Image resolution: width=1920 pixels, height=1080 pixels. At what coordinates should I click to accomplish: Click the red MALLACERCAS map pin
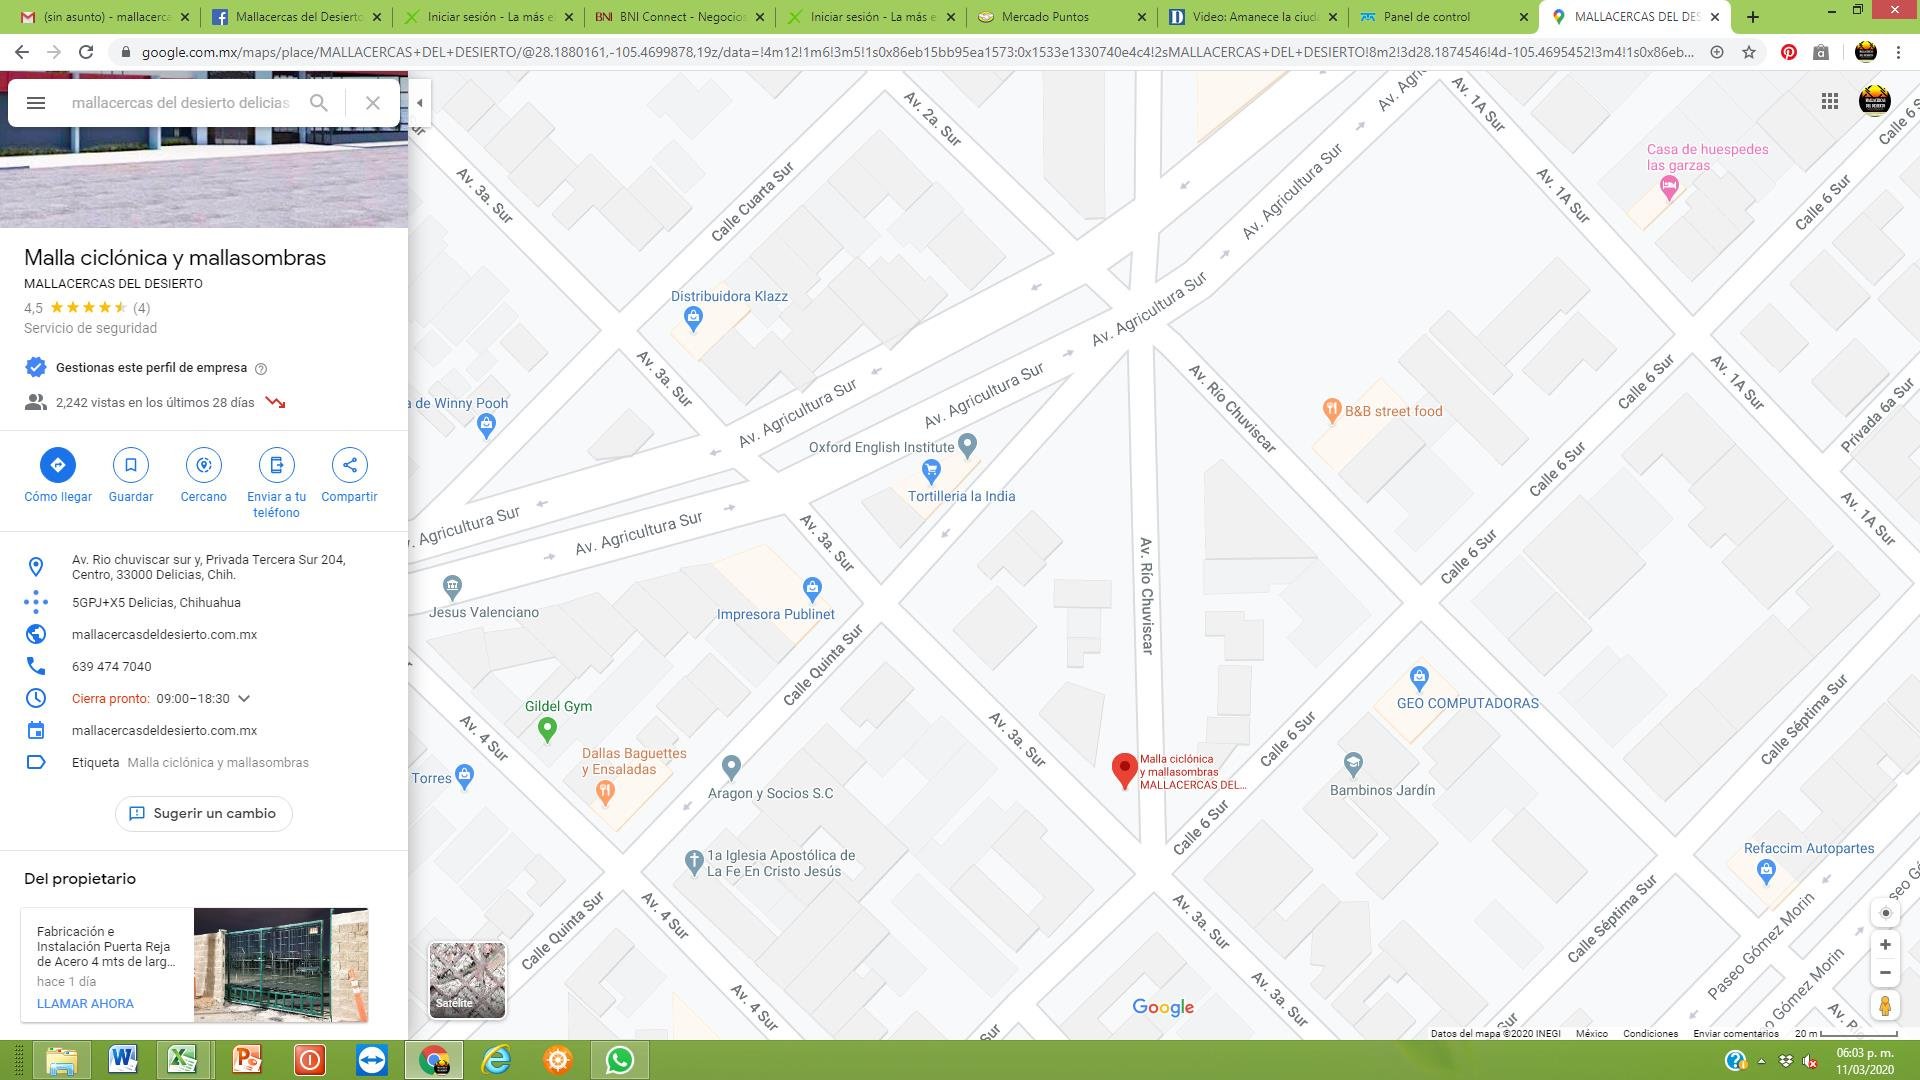click(1125, 771)
